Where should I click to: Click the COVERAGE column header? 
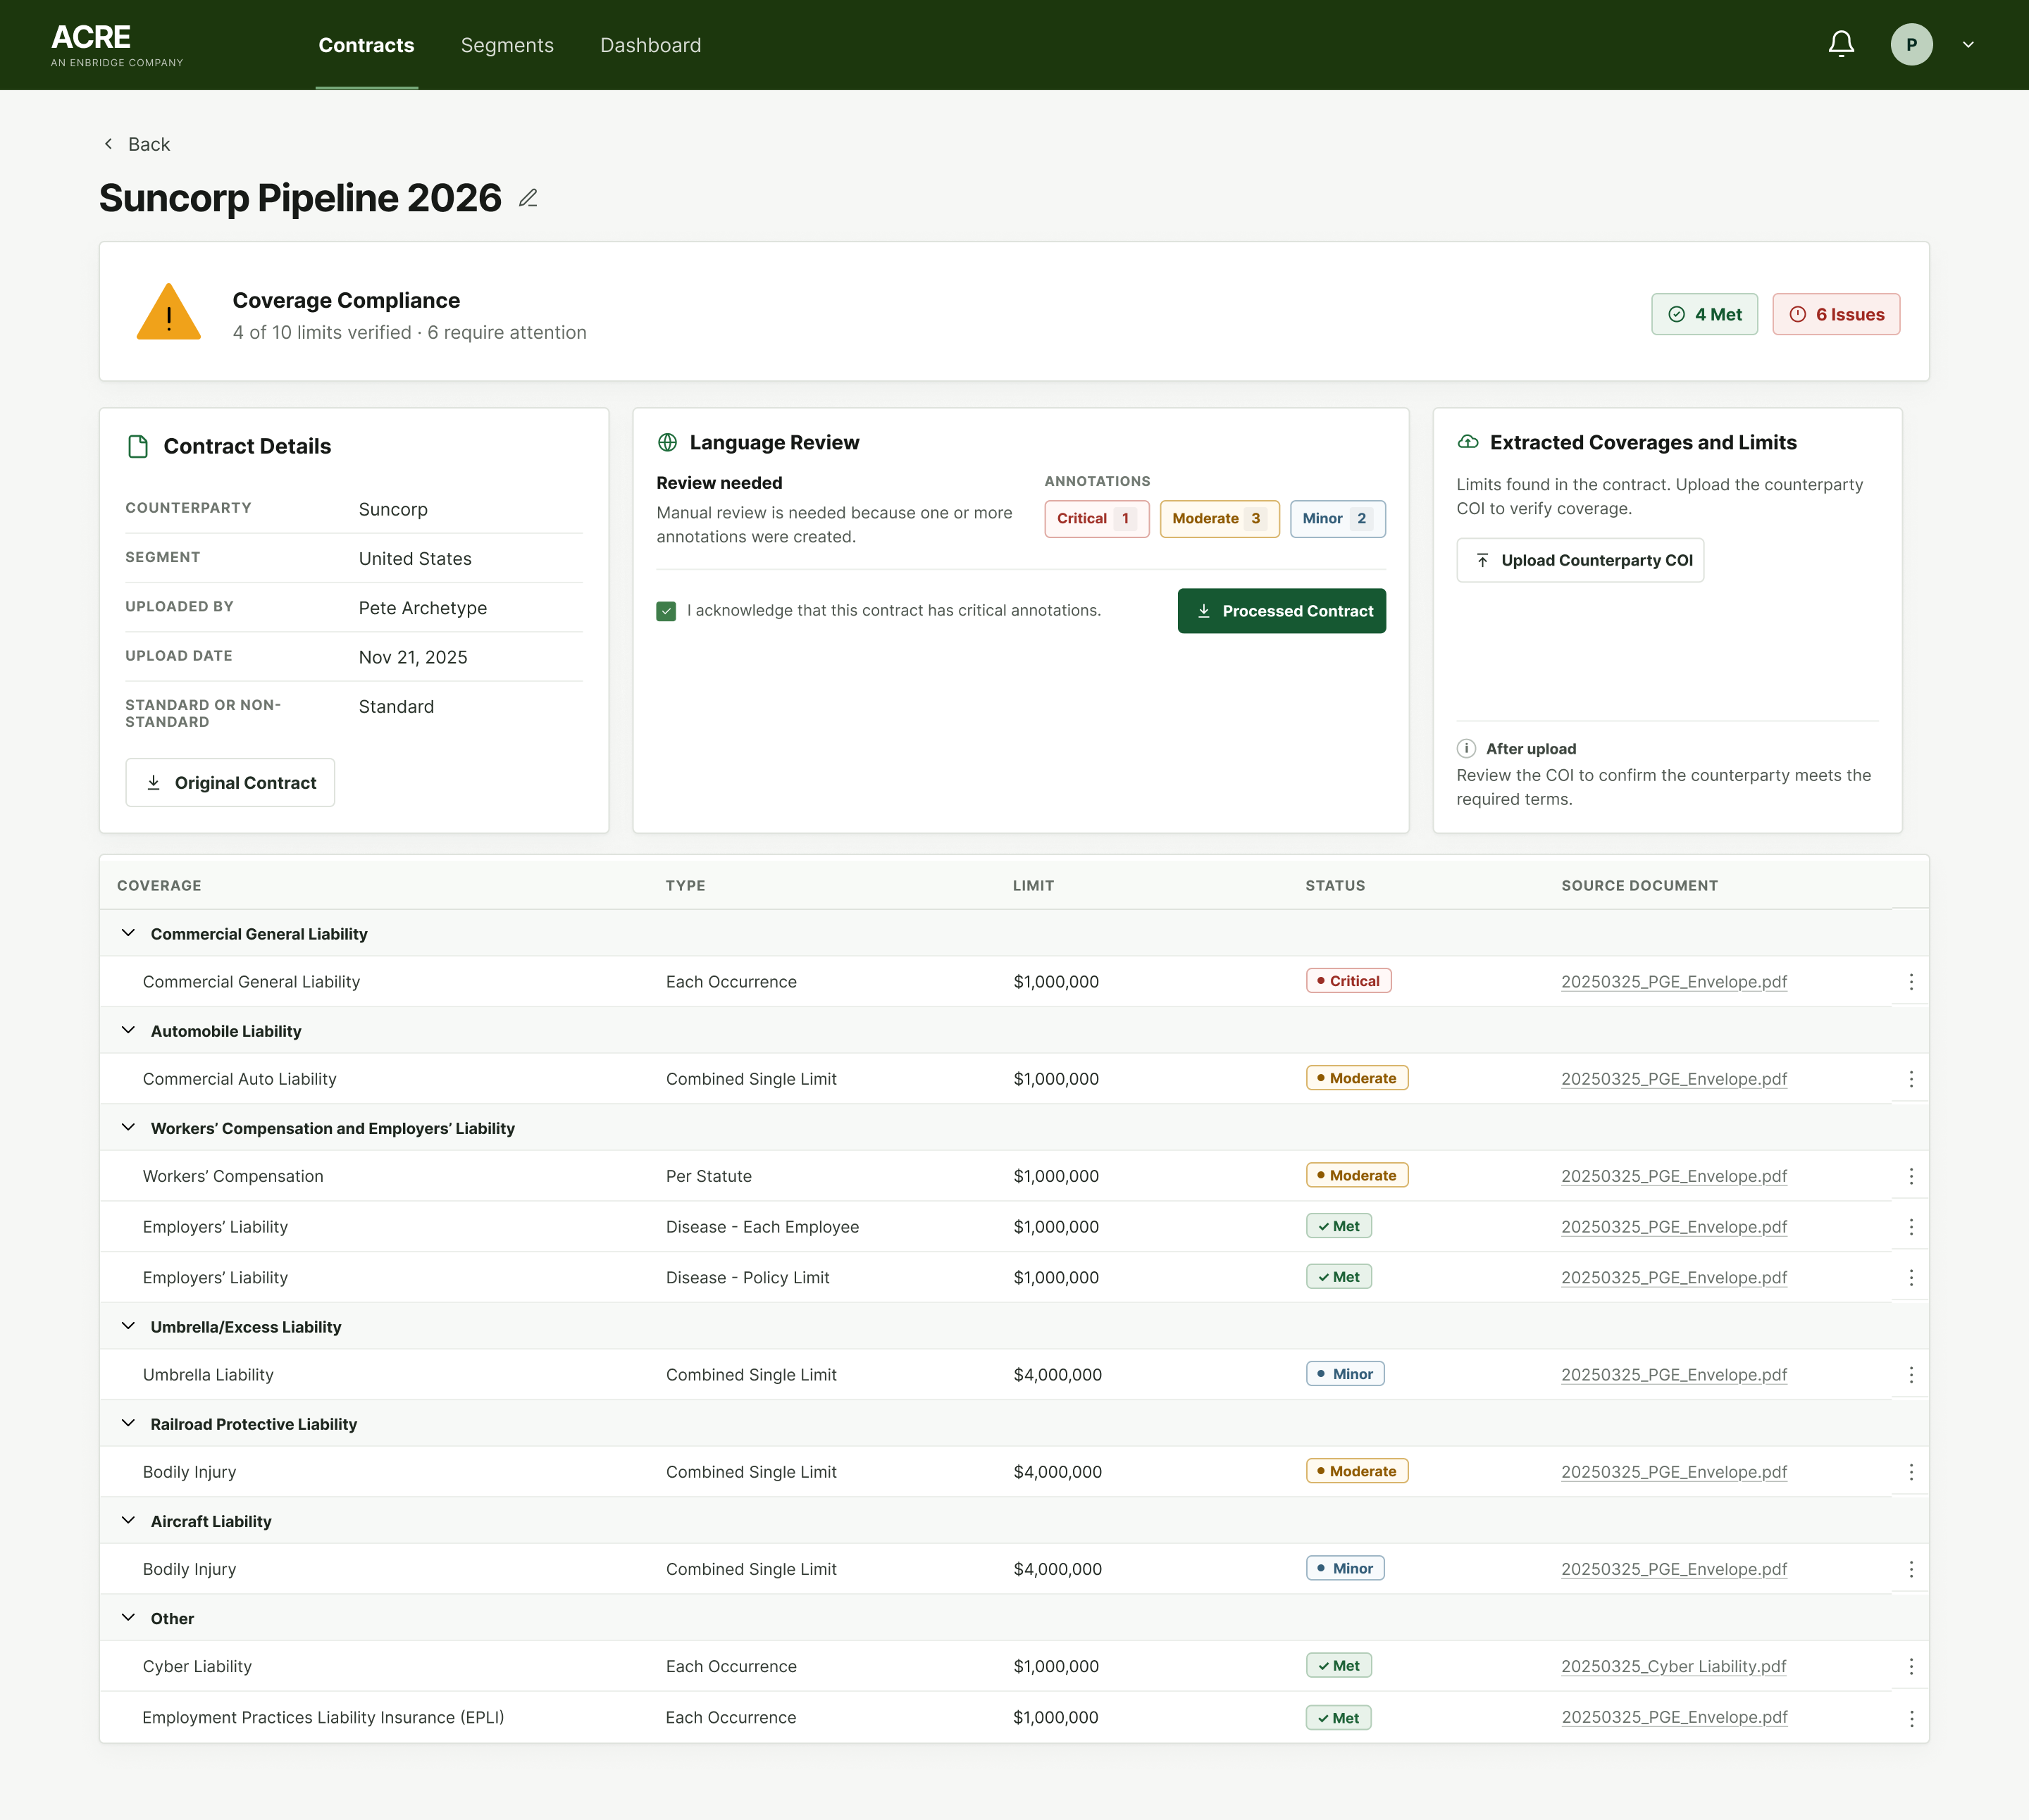159,886
